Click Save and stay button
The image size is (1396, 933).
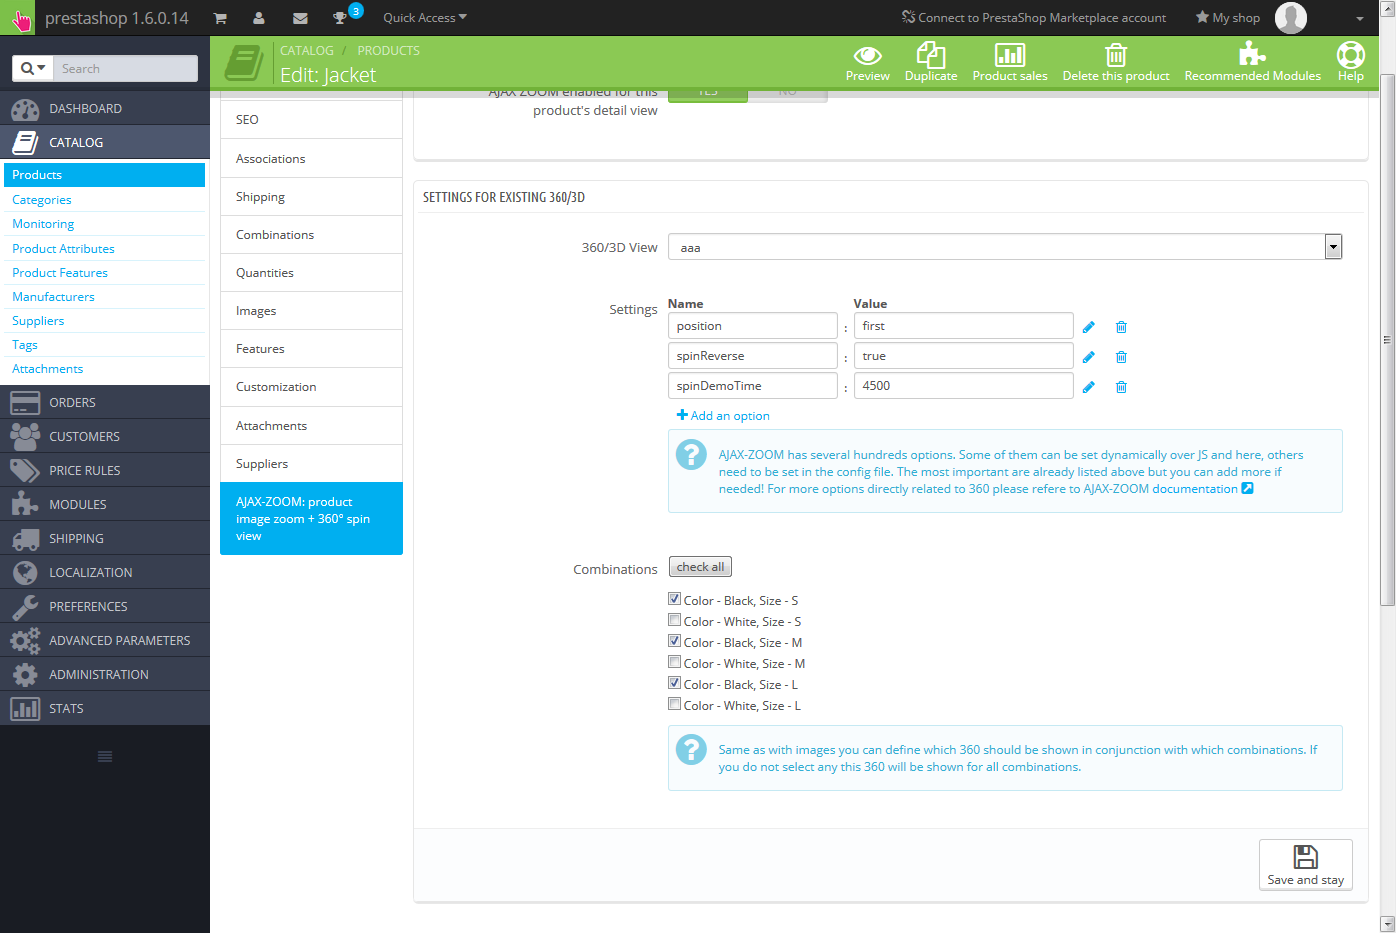(x=1305, y=864)
